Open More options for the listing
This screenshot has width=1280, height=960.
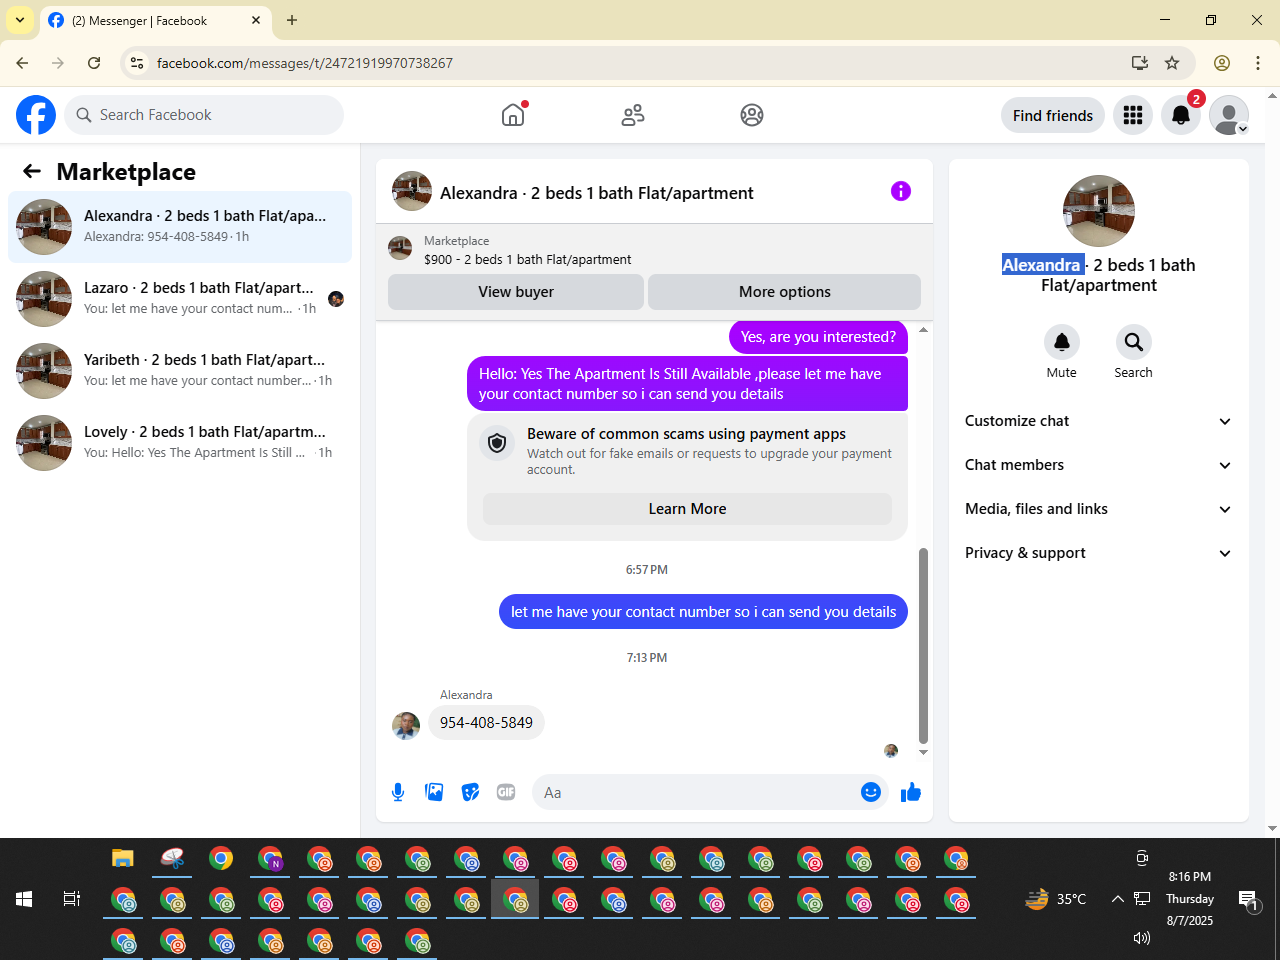tap(785, 292)
